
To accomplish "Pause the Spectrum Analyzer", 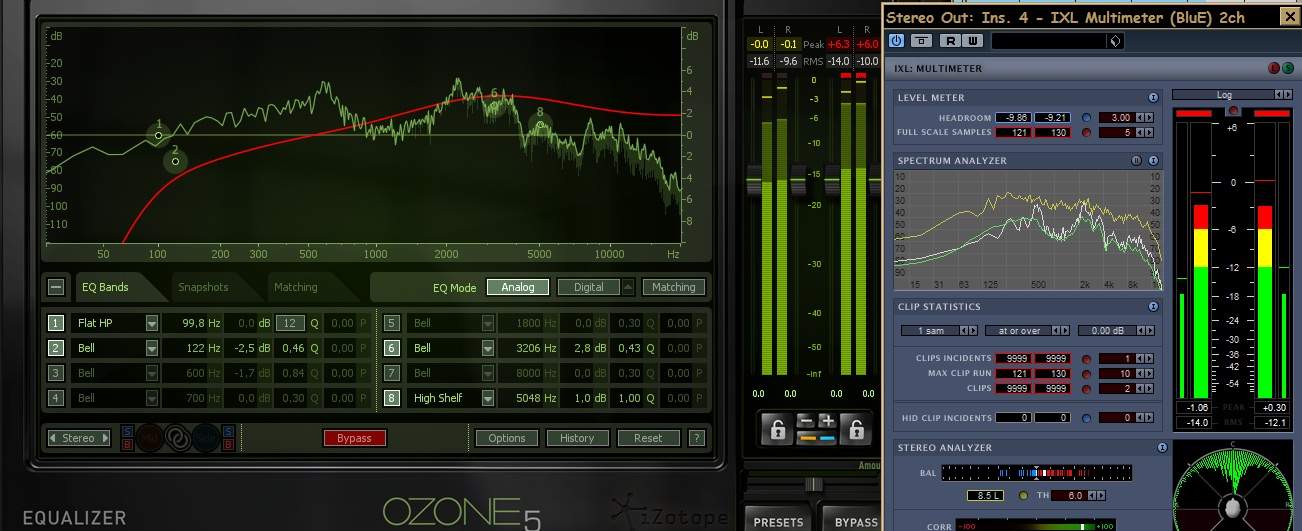I will (x=1137, y=160).
